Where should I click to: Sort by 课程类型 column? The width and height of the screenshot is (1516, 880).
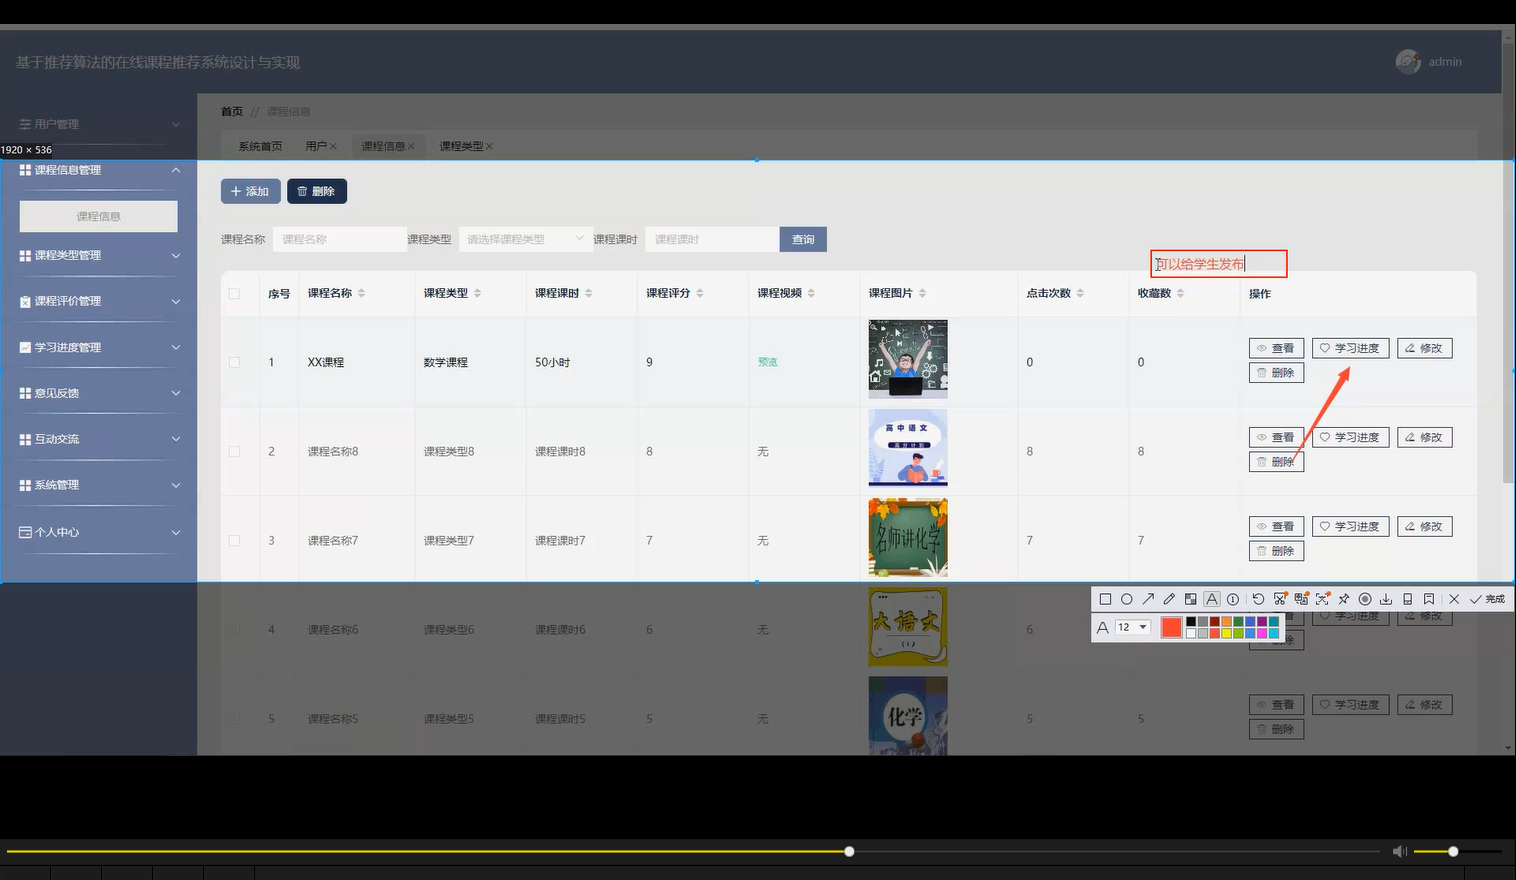477,293
